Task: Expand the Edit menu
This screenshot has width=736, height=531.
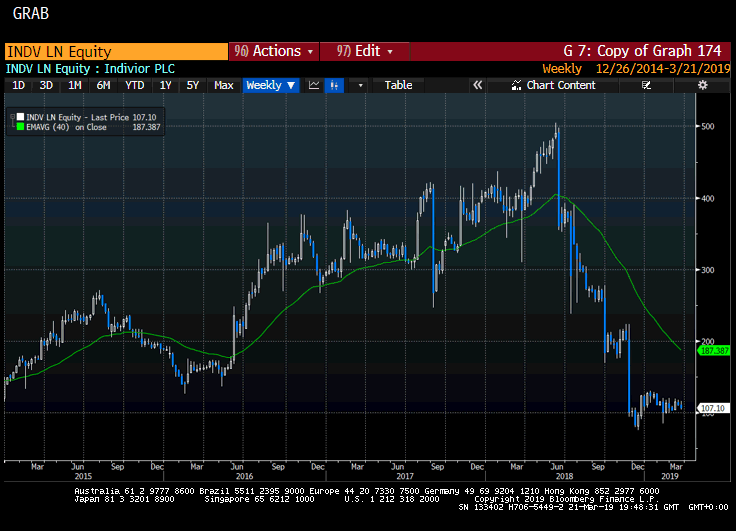Action: point(365,51)
